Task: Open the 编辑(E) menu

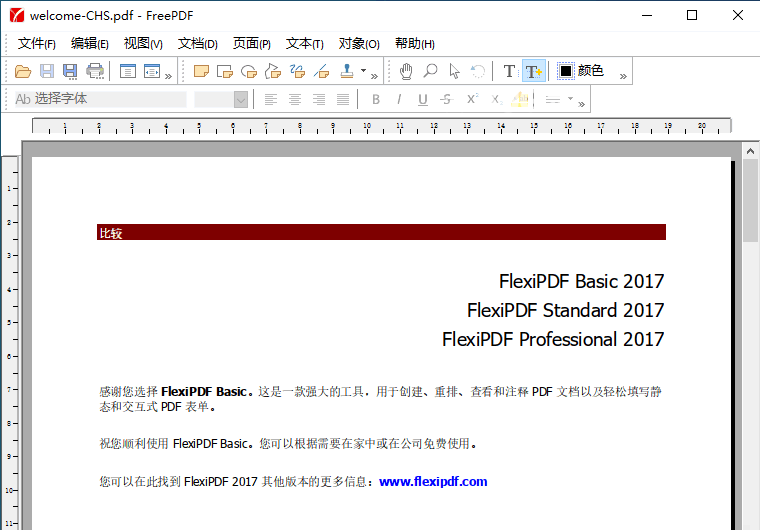Action: [x=90, y=44]
